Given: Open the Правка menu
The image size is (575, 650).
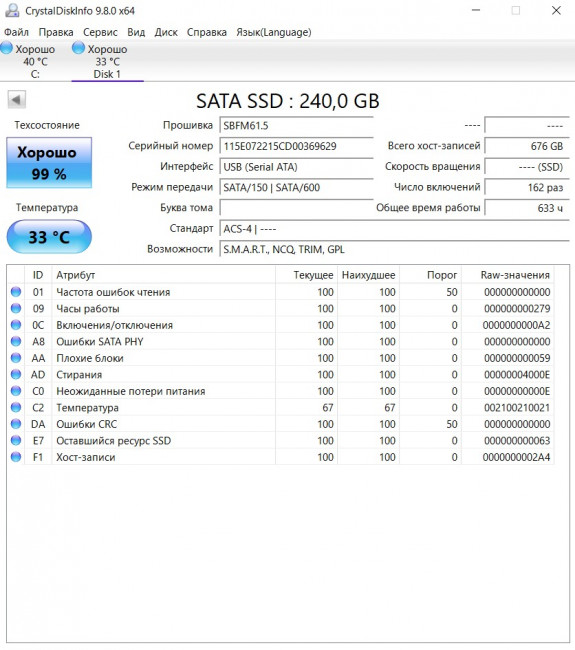Looking at the screenshot, I should 56,32.
